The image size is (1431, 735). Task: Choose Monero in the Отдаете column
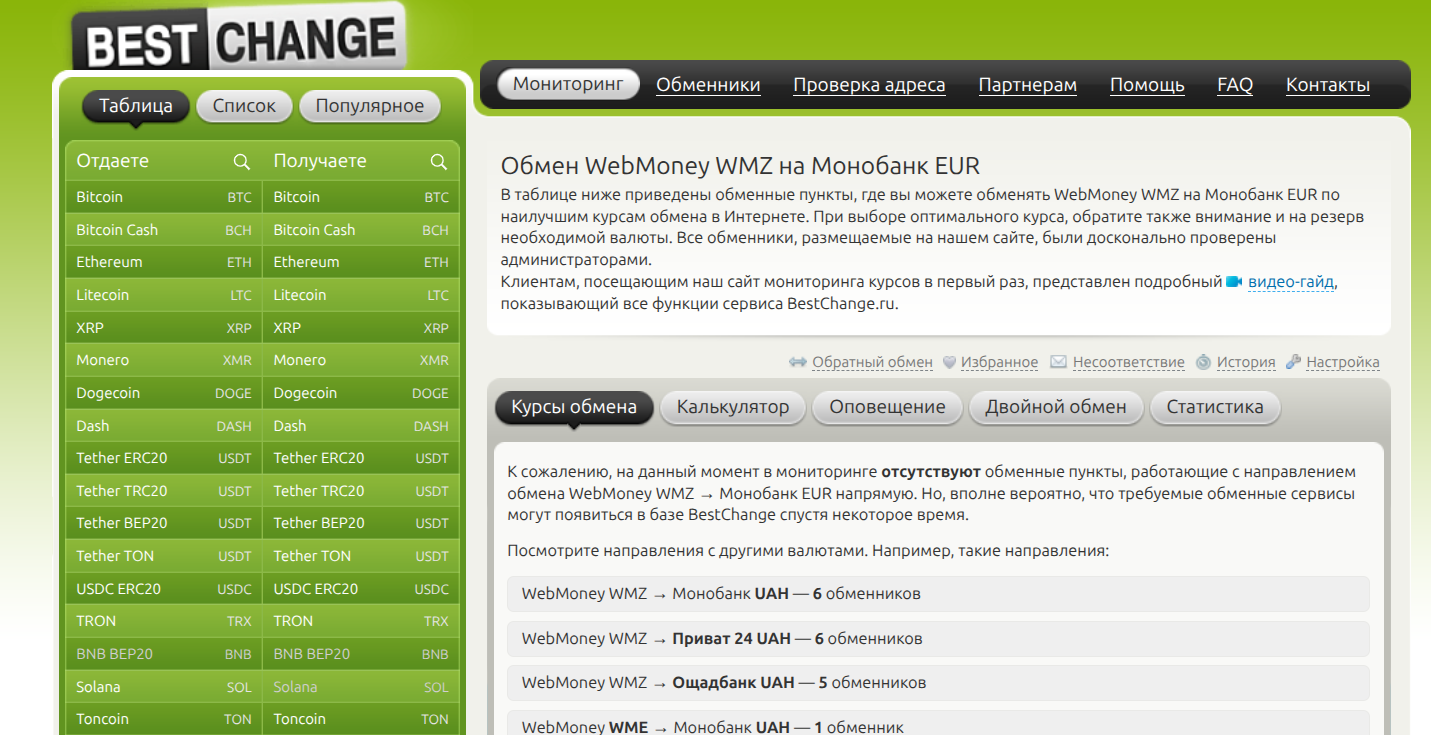164,360
